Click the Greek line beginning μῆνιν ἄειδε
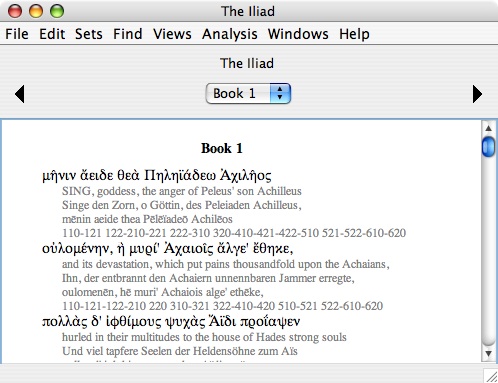 (x=157, y=175)
